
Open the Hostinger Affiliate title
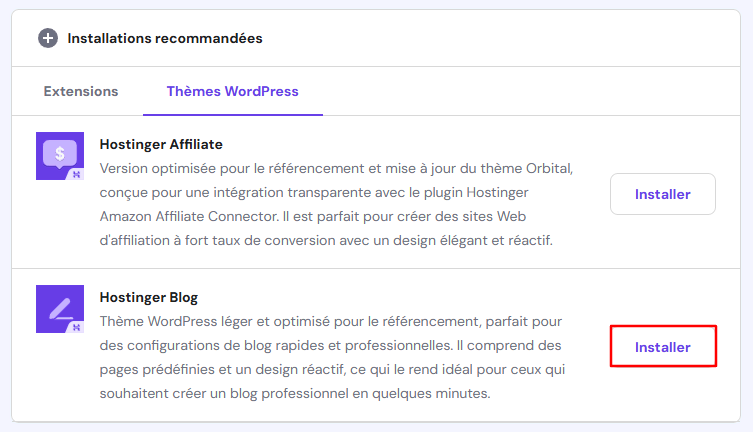(161, 144)
